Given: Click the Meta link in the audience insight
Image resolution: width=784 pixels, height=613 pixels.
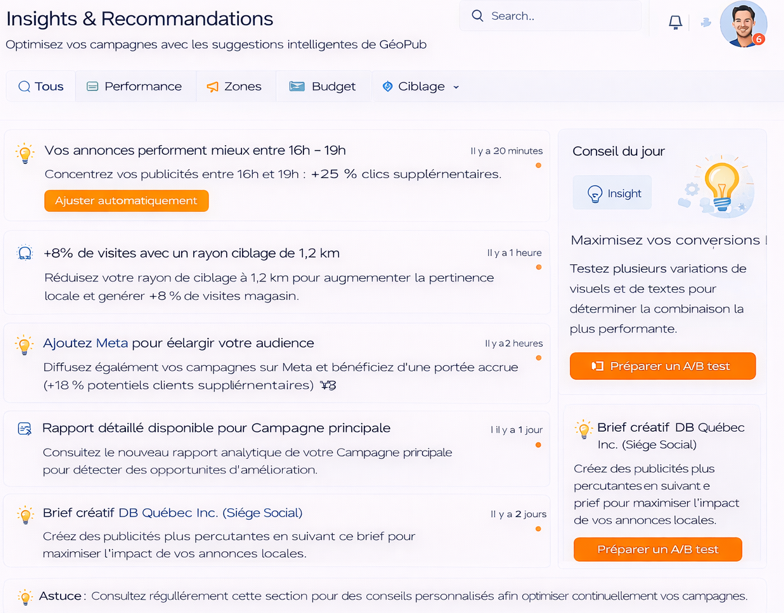Looking at the screenshot, I should (x=112, y=343).
